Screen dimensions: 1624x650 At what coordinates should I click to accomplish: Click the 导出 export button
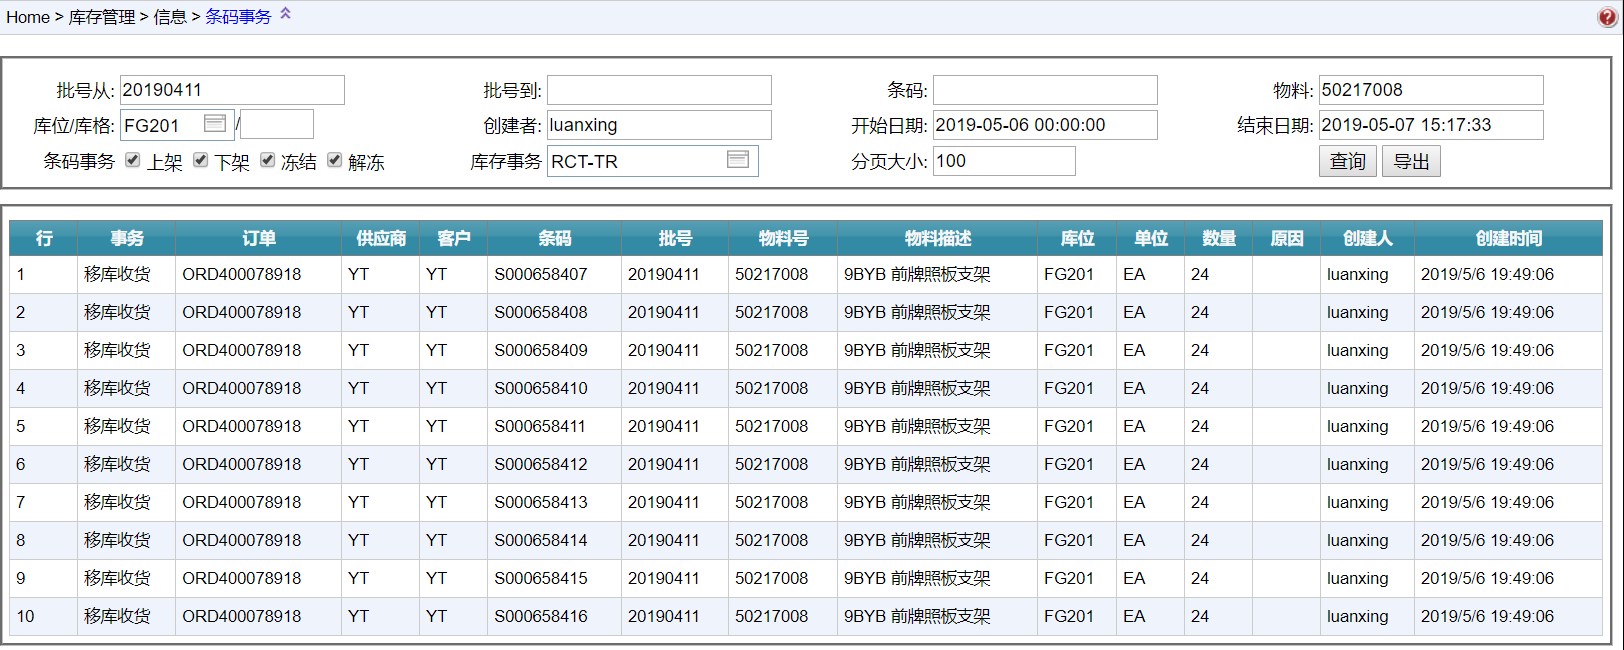(1411, 161)
